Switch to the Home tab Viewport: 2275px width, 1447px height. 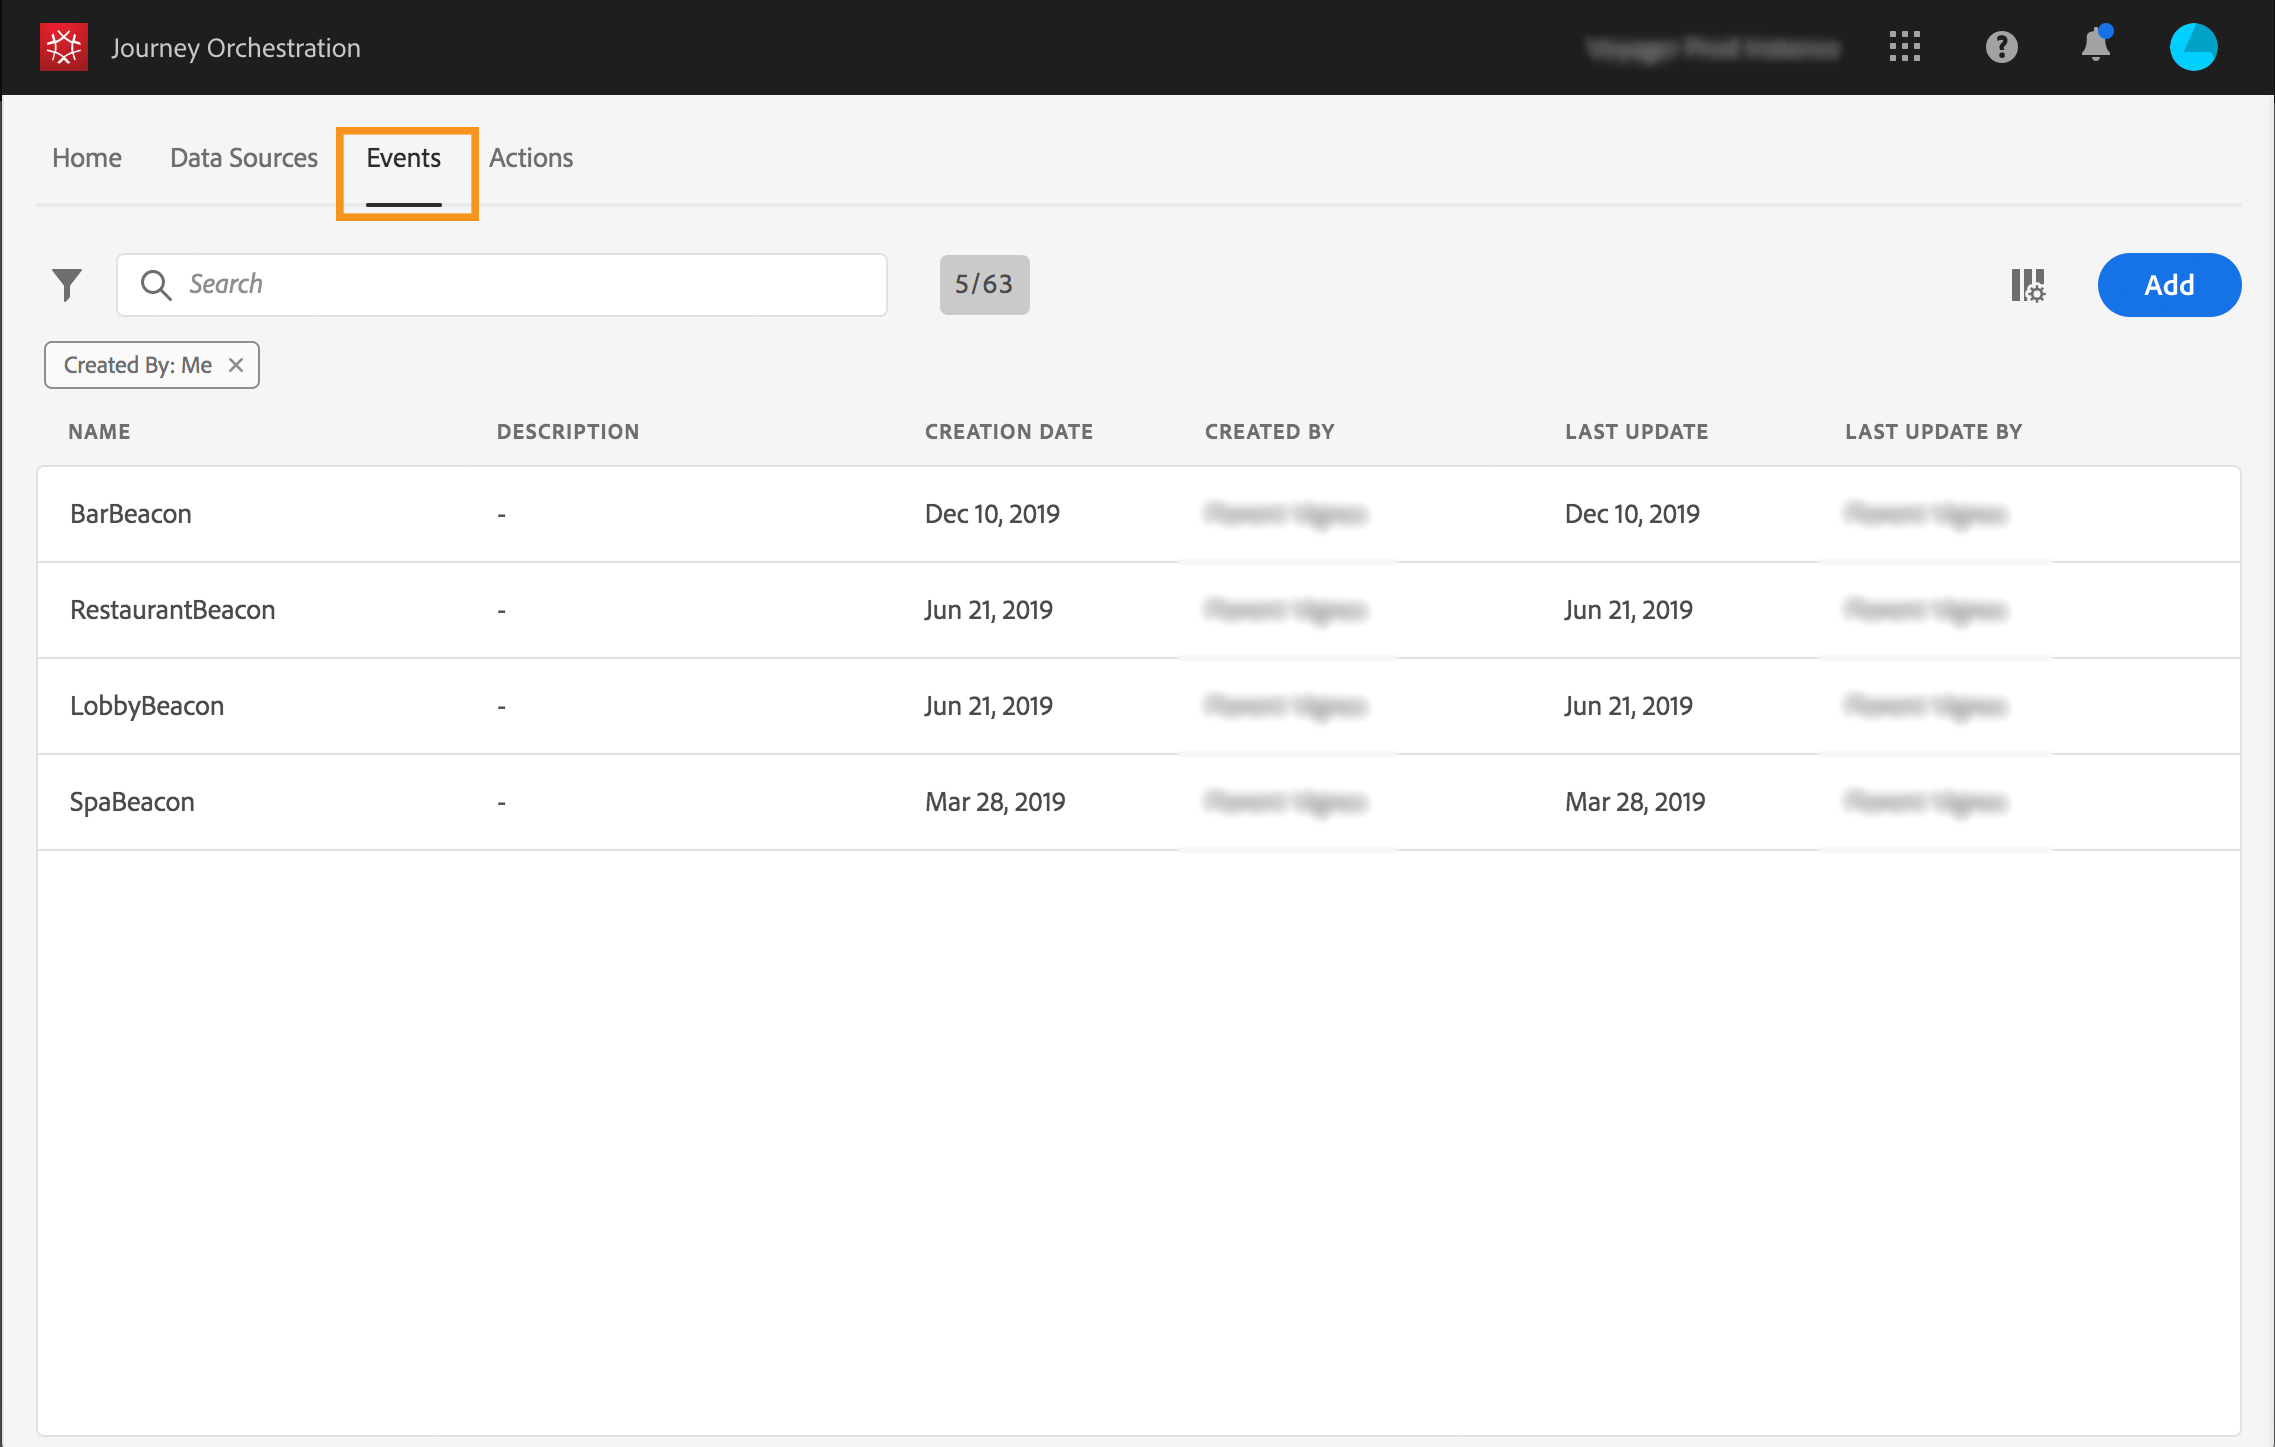pos(87,158)
